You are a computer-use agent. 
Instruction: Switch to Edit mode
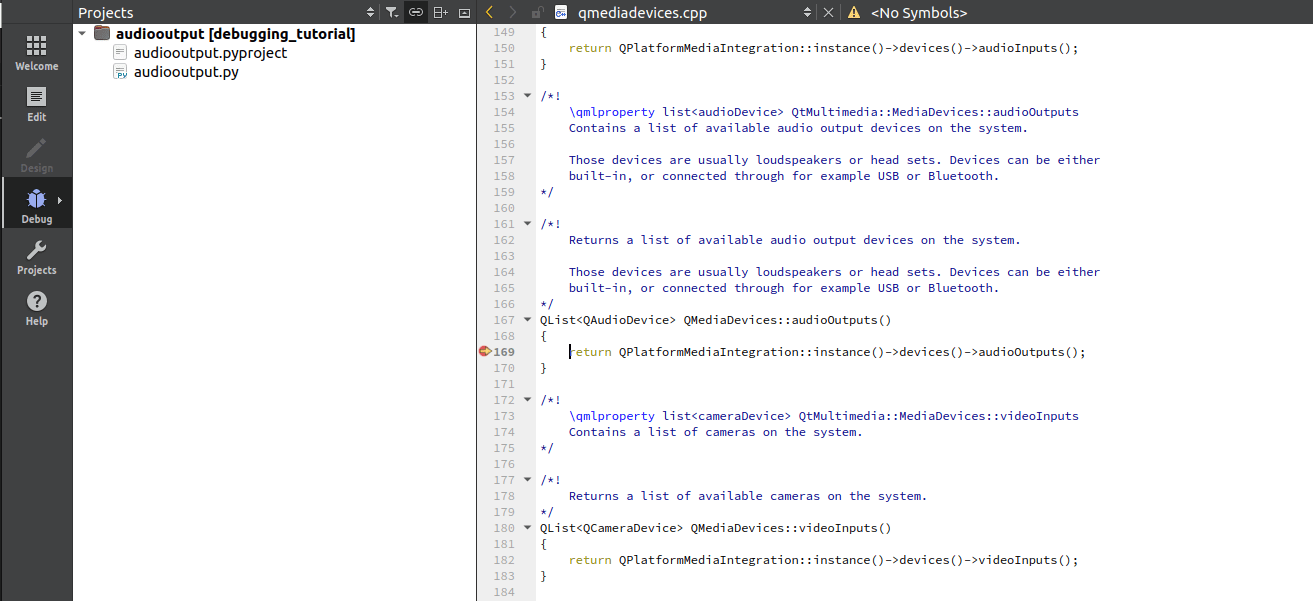coord(36,105)
